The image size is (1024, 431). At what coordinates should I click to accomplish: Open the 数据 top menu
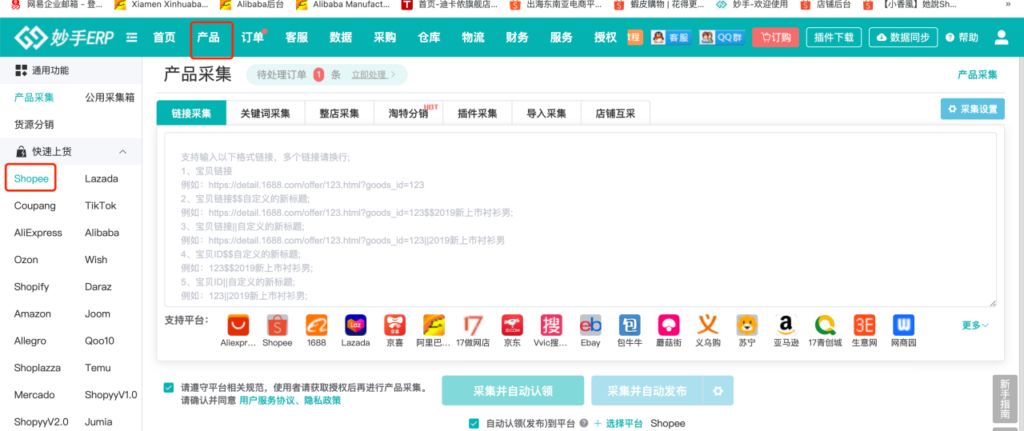click(341, 37)
